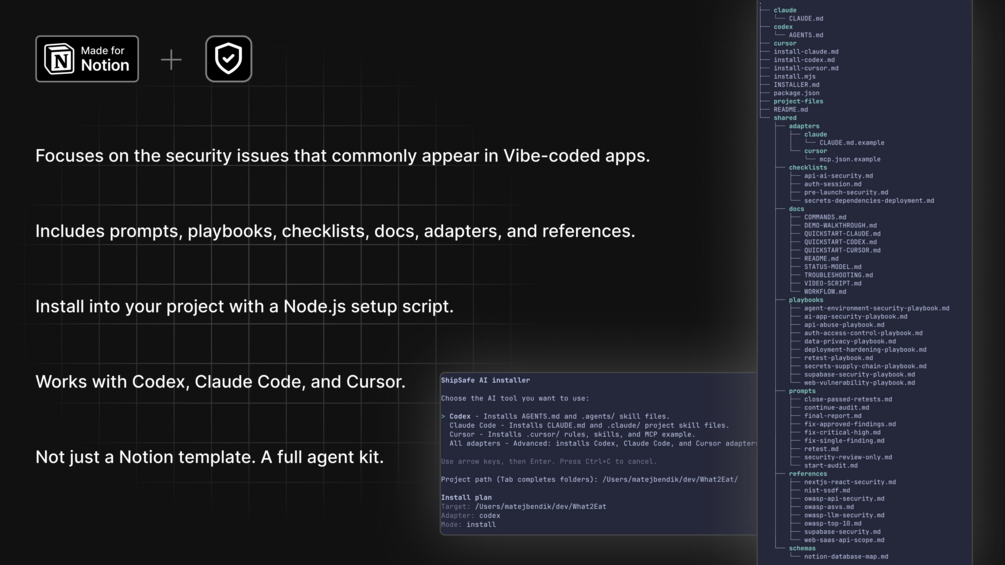The height and width of the screenshot is (565, 1005).
Task: Open notion-database-map.md in schemas
Action: (x=846, y=557)
